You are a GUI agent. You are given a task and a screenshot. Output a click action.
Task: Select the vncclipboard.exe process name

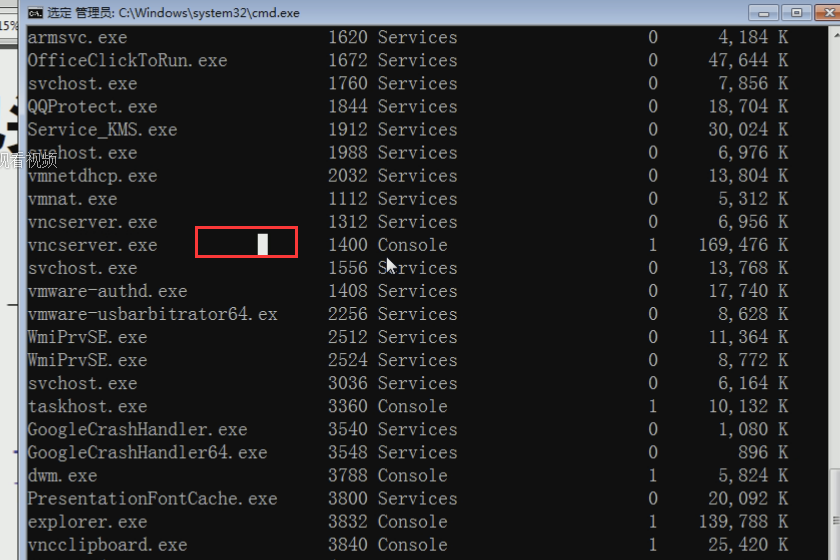point(108,544)
